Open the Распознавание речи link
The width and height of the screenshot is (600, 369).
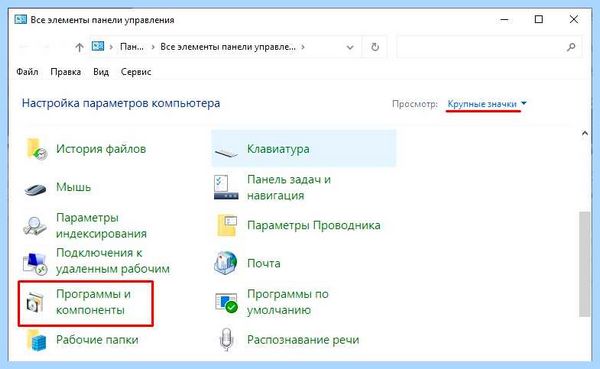tap(303, 340)
